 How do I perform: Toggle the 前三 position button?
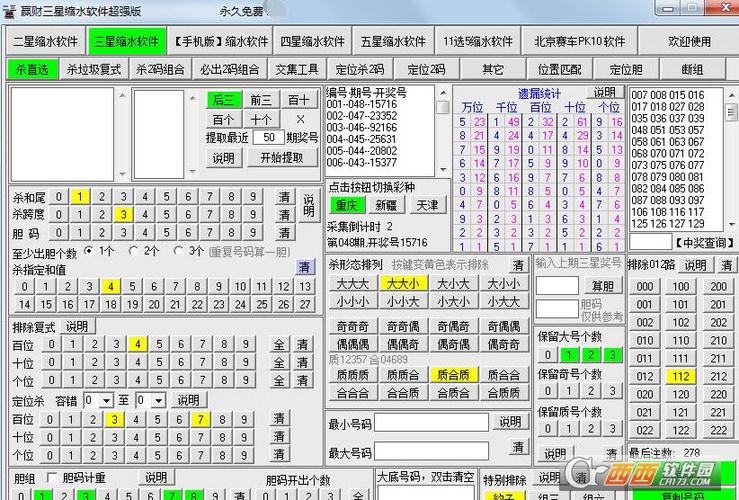(261, 100)
